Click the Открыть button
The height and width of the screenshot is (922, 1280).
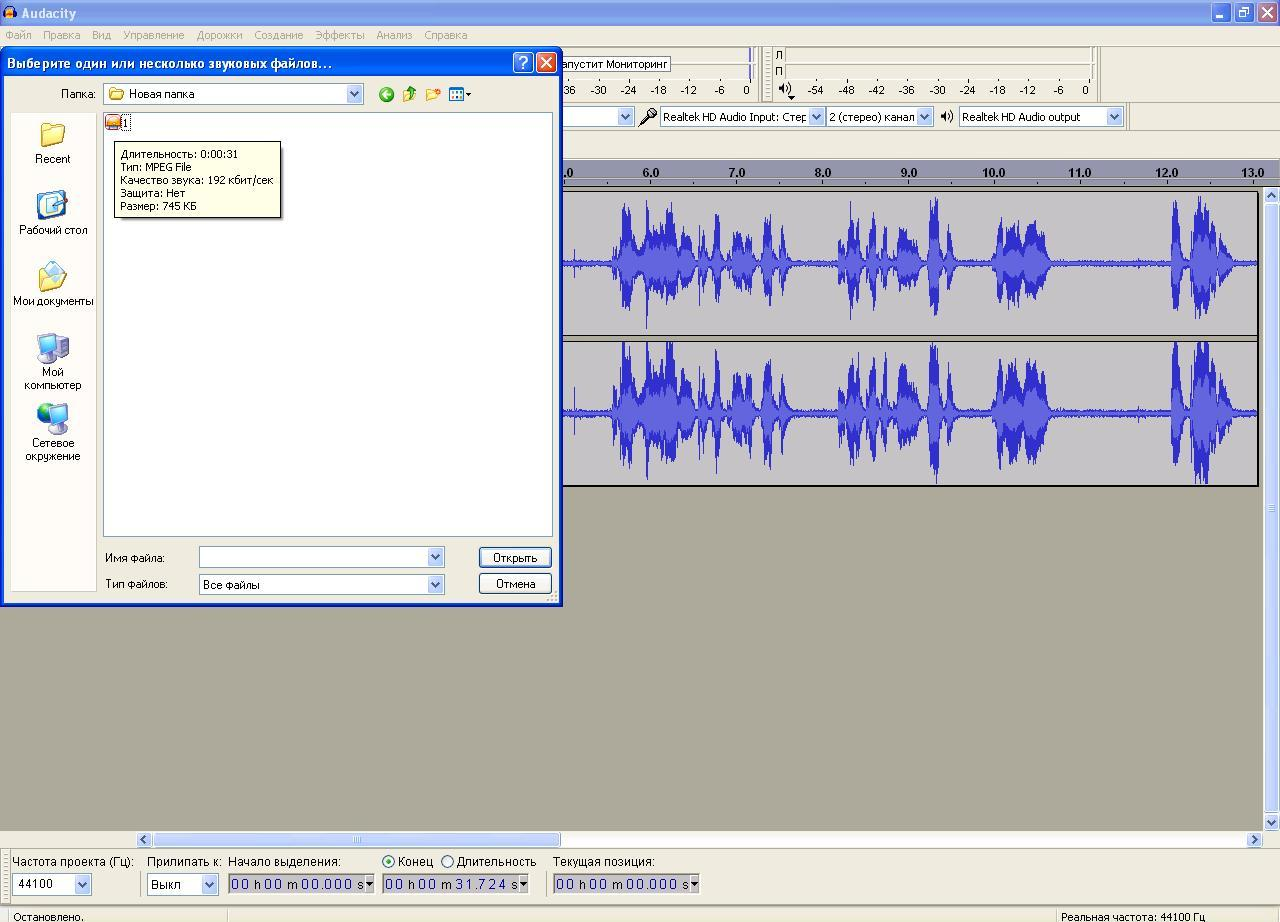515,558
